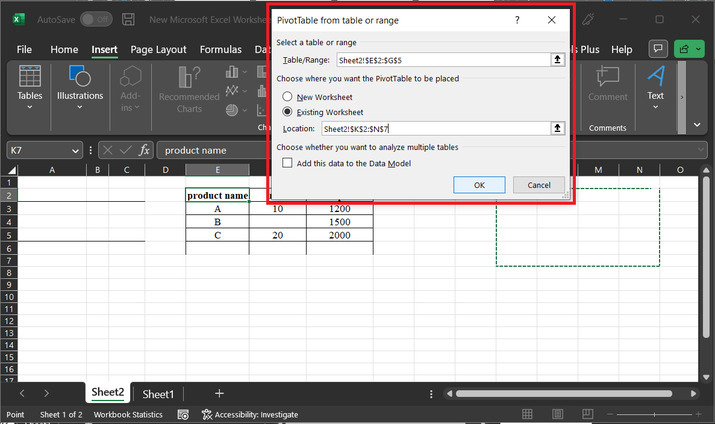Click the formula bar Enter checkmark

click(x=126, y=150)
